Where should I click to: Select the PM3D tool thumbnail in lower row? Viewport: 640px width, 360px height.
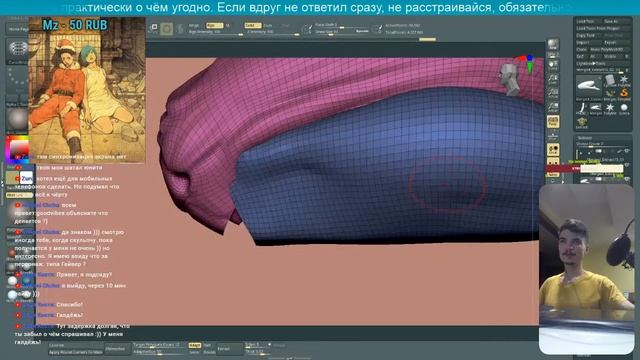(x=582, y=108)
